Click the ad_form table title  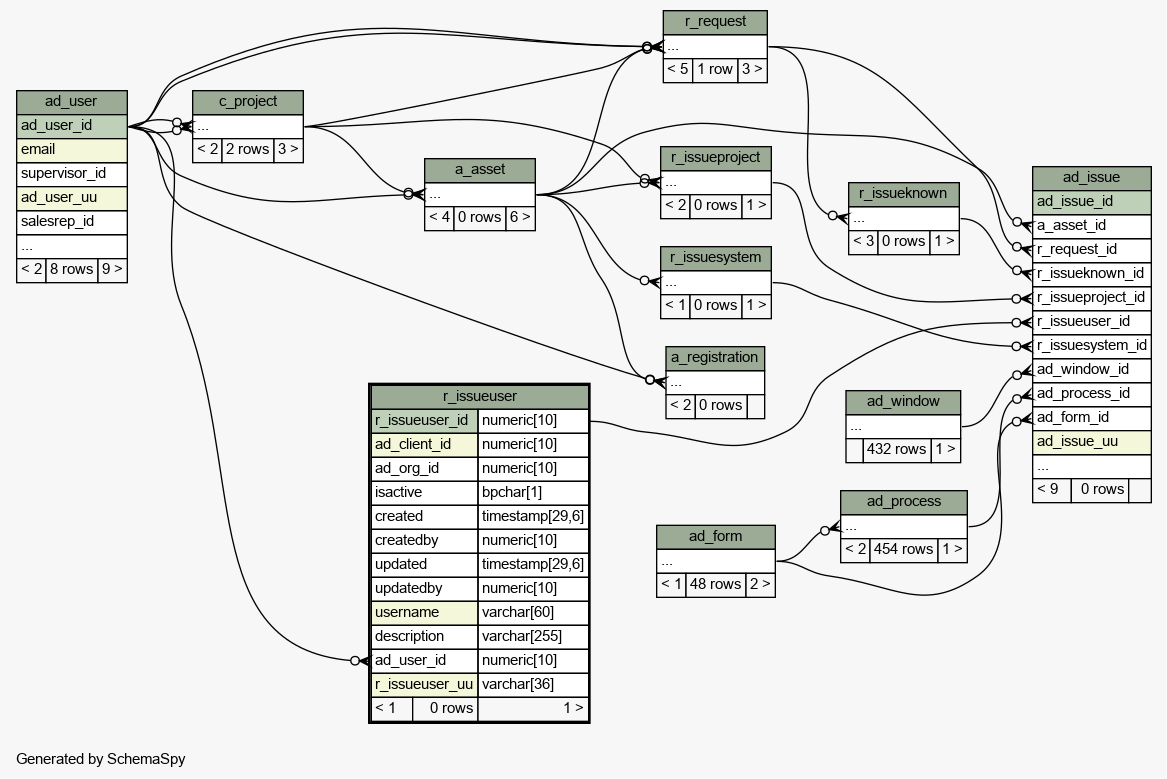(x=716, y=536)
